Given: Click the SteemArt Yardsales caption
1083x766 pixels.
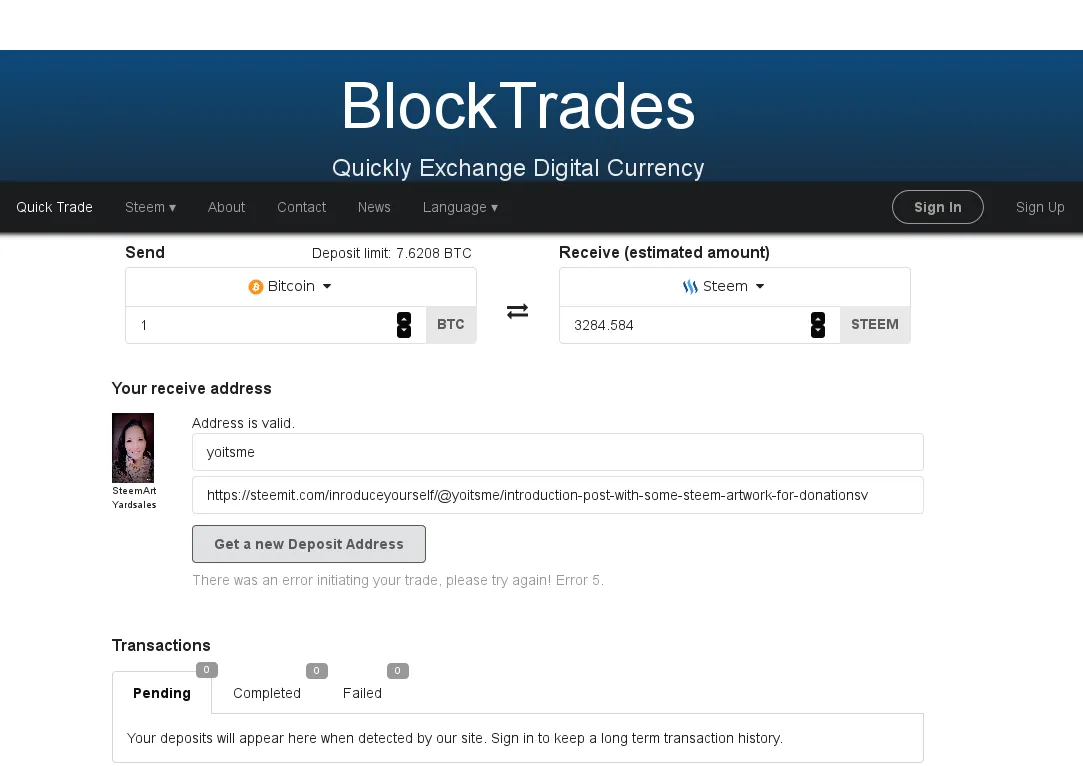Looking at the screenshot, I should click(x=134, y=497).
